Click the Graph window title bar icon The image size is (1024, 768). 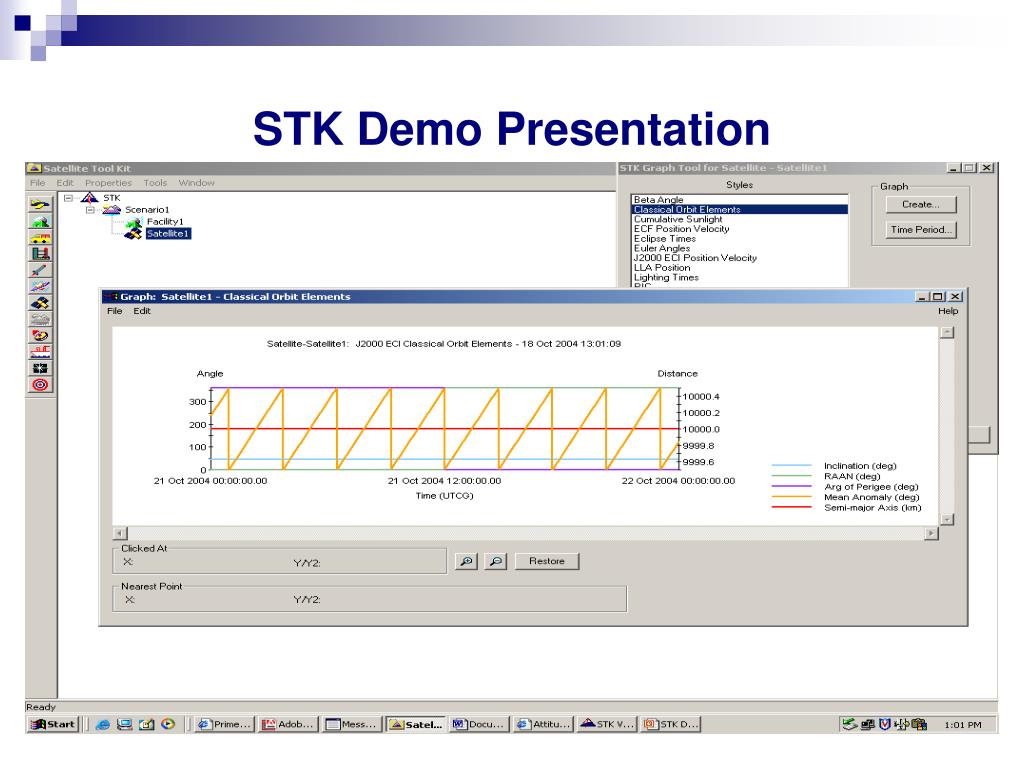110,296
